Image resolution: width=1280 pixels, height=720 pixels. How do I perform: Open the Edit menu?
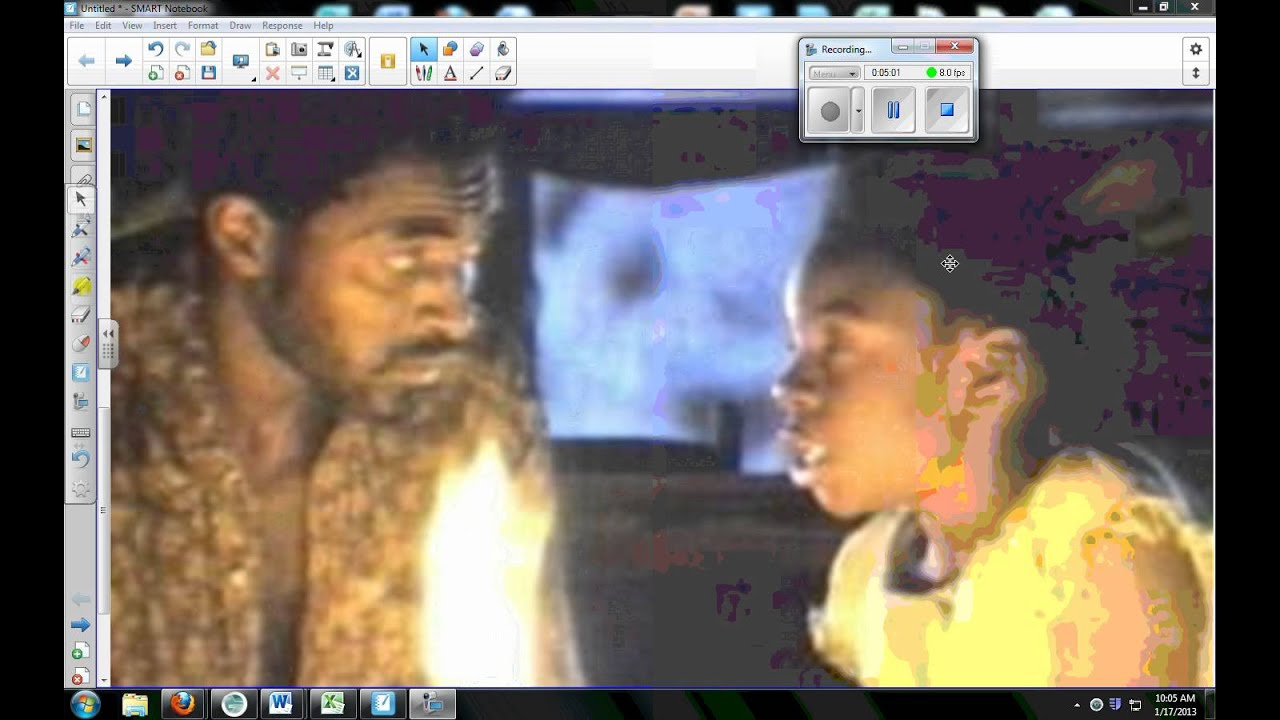tap(103, 25)
